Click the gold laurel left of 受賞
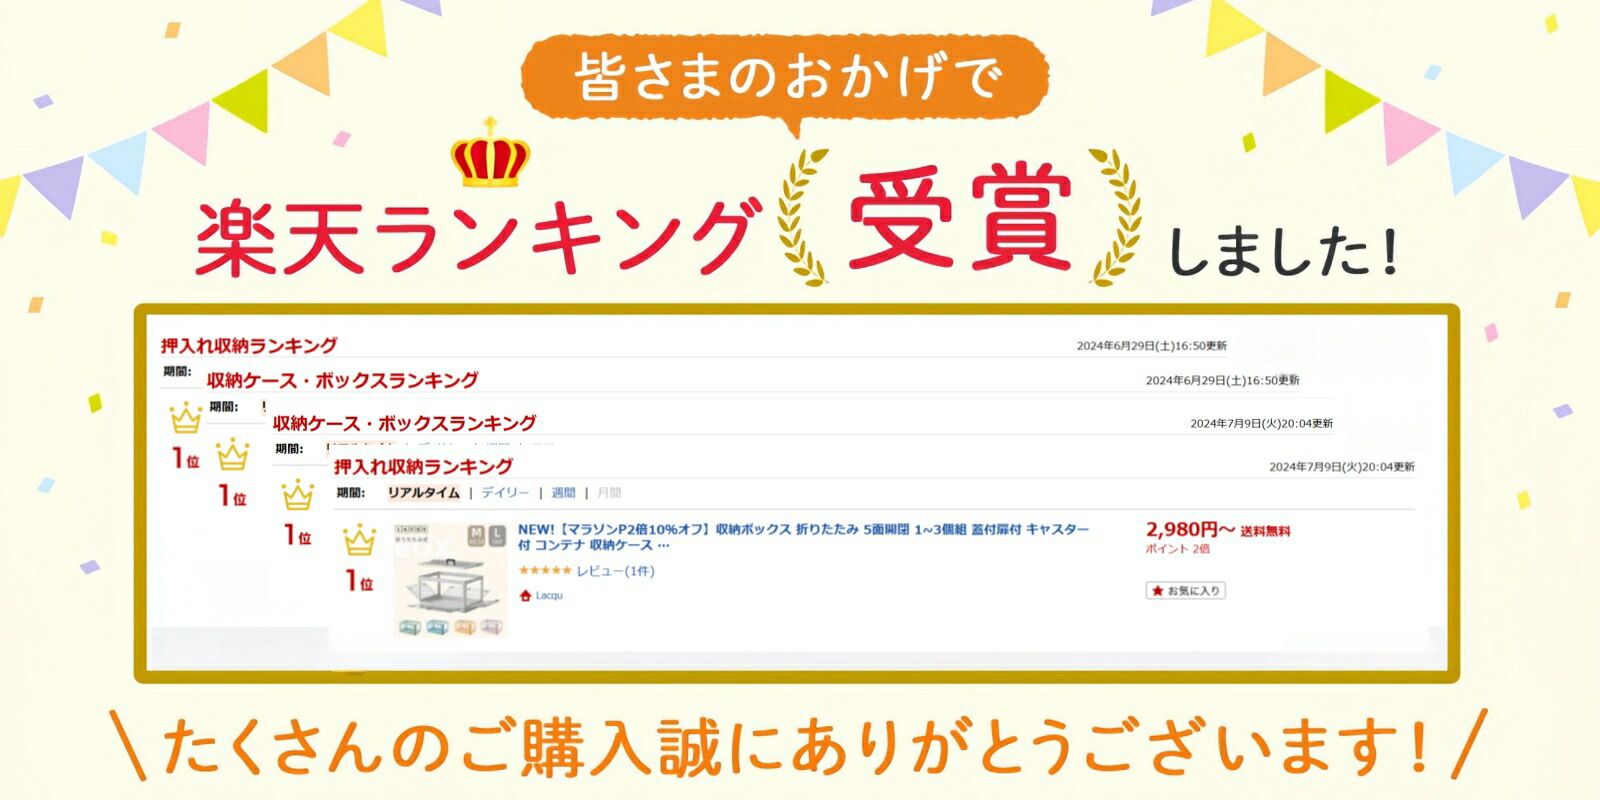The width and height of the screenshot is (1600, 800). (804, 217)
